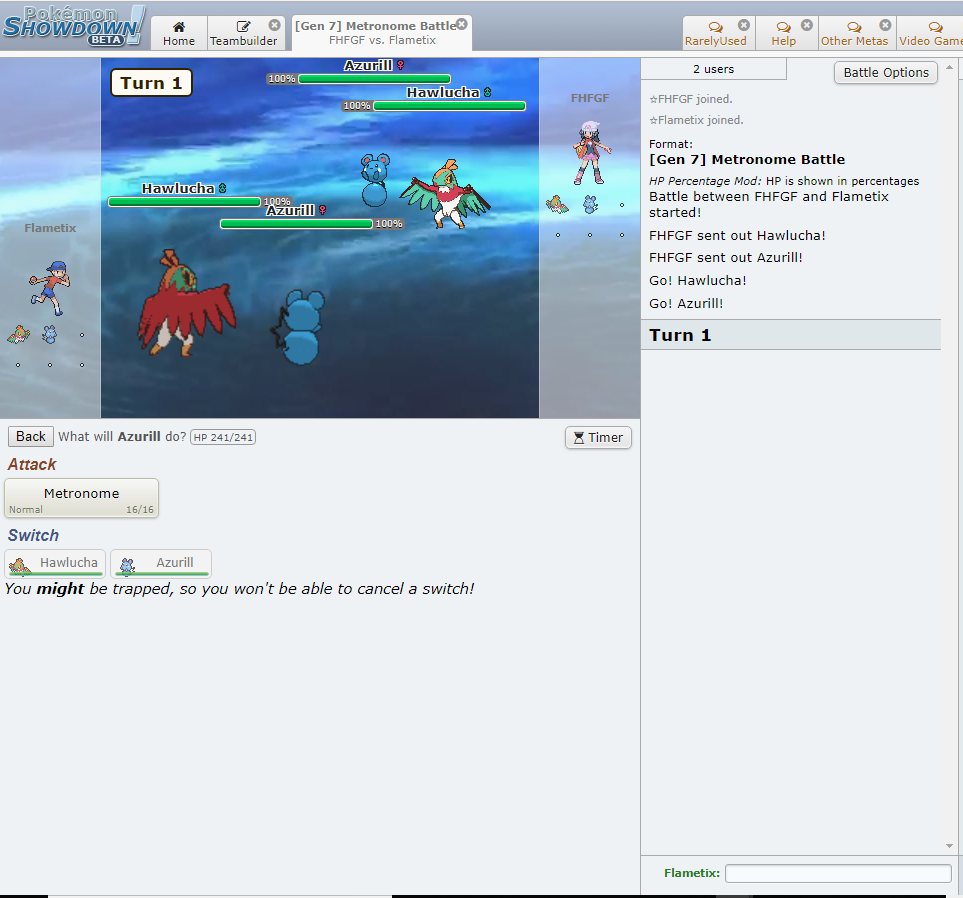Close the RarelyUsed chat tab
Image resolution: width=963 pixels, height=898 pixels.
[x=744, y=25]
